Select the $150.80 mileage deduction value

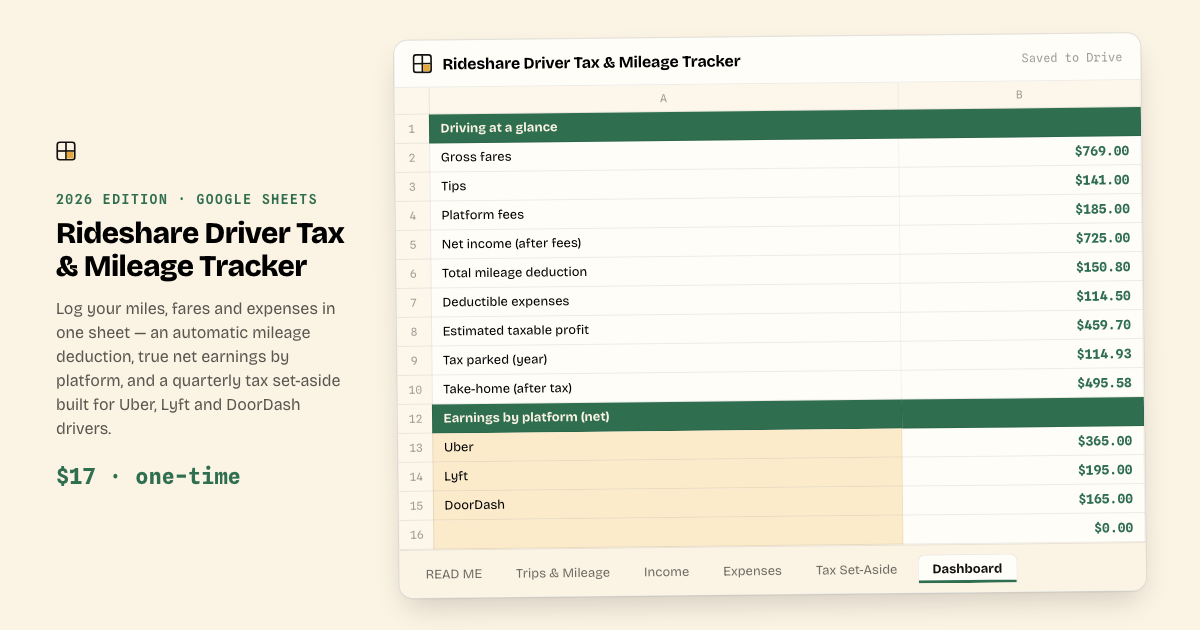point(1103,267)
